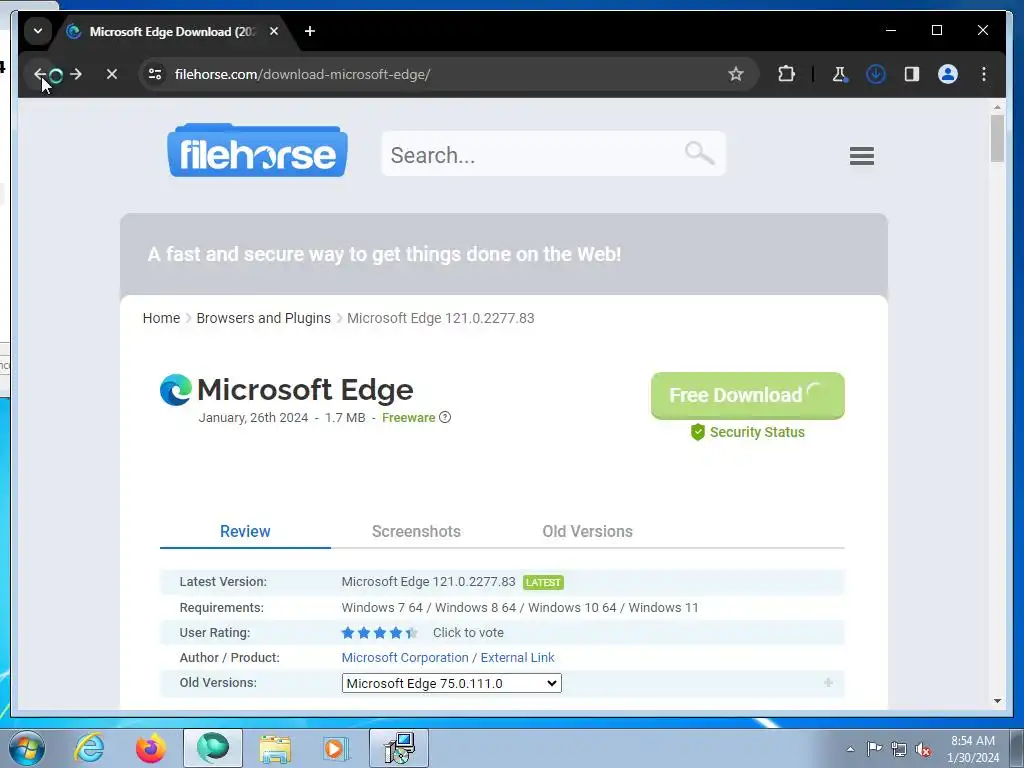
Task: Open a new browser tab
Action: point(310,31)
